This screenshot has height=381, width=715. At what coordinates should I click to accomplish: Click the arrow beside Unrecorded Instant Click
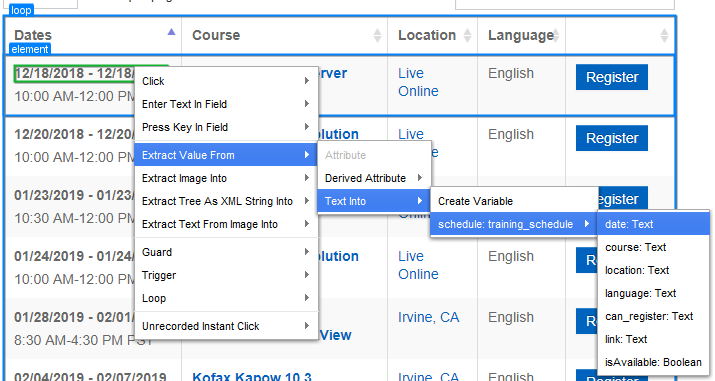click(x=307, y=325)
